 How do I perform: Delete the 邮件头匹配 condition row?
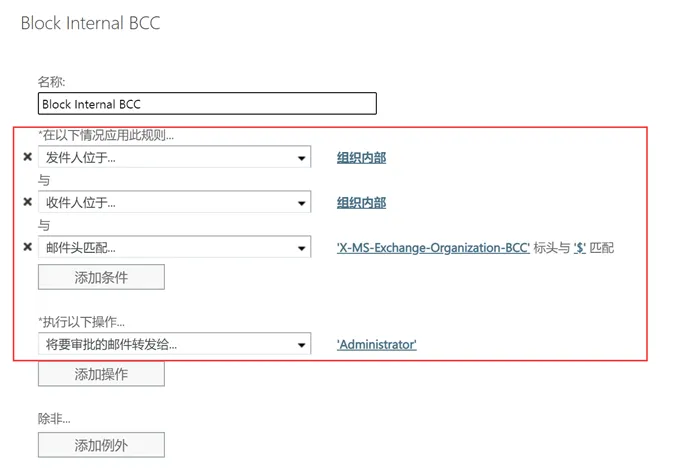(27, 247)
